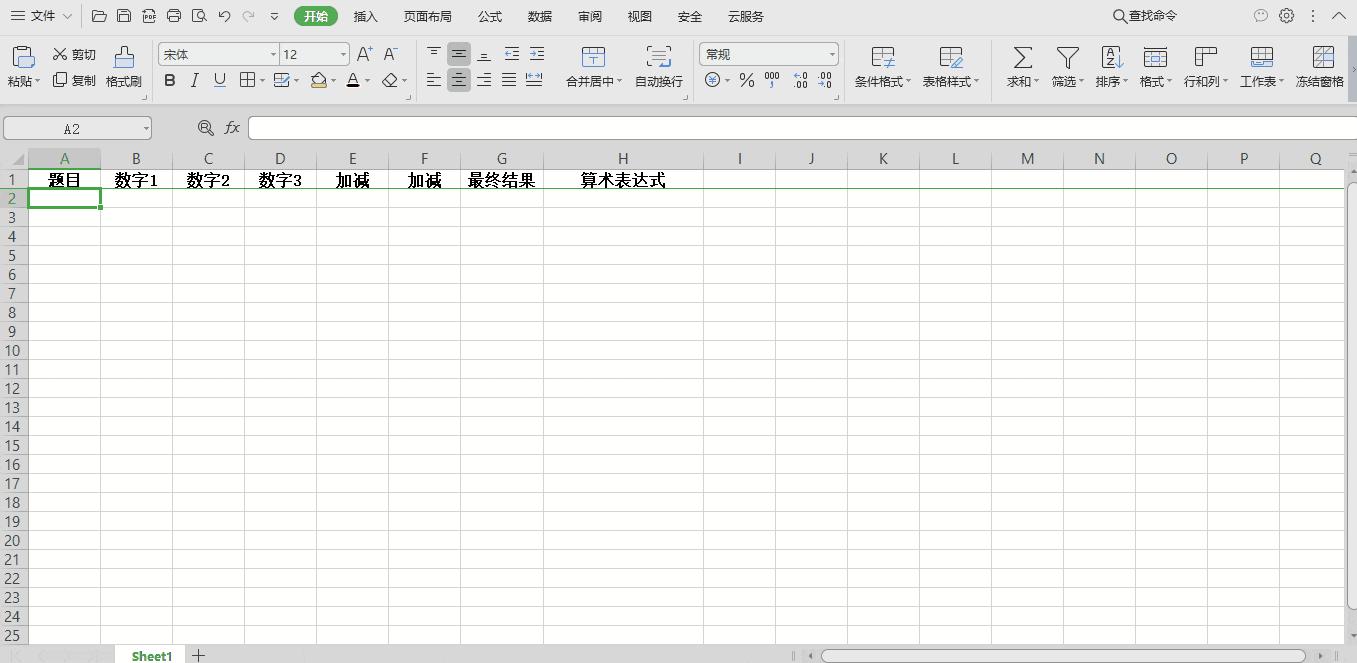Add a new sheet with the plus button
Image resolution: width=1357 pixels, height=663 pixels.
coord(198,655)
